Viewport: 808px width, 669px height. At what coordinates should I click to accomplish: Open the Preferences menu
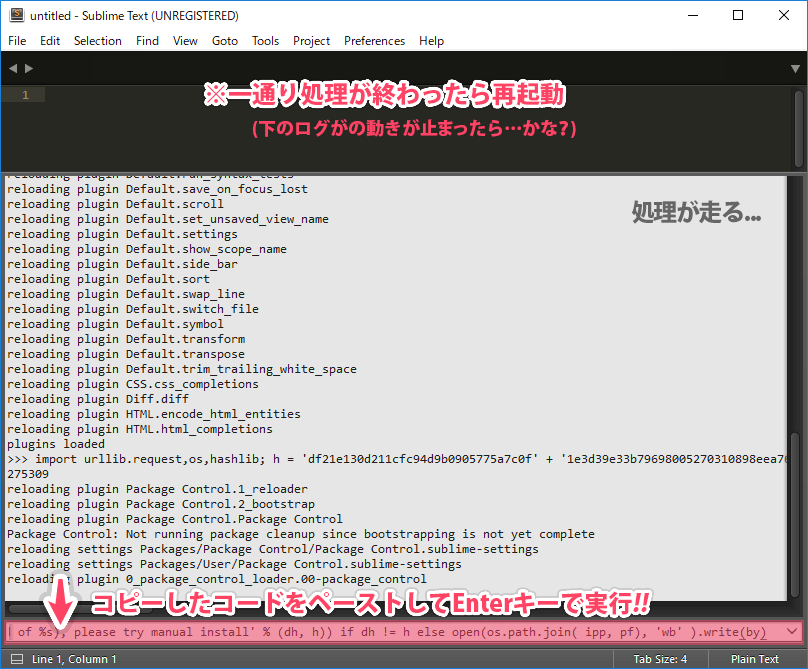(375, 41)
